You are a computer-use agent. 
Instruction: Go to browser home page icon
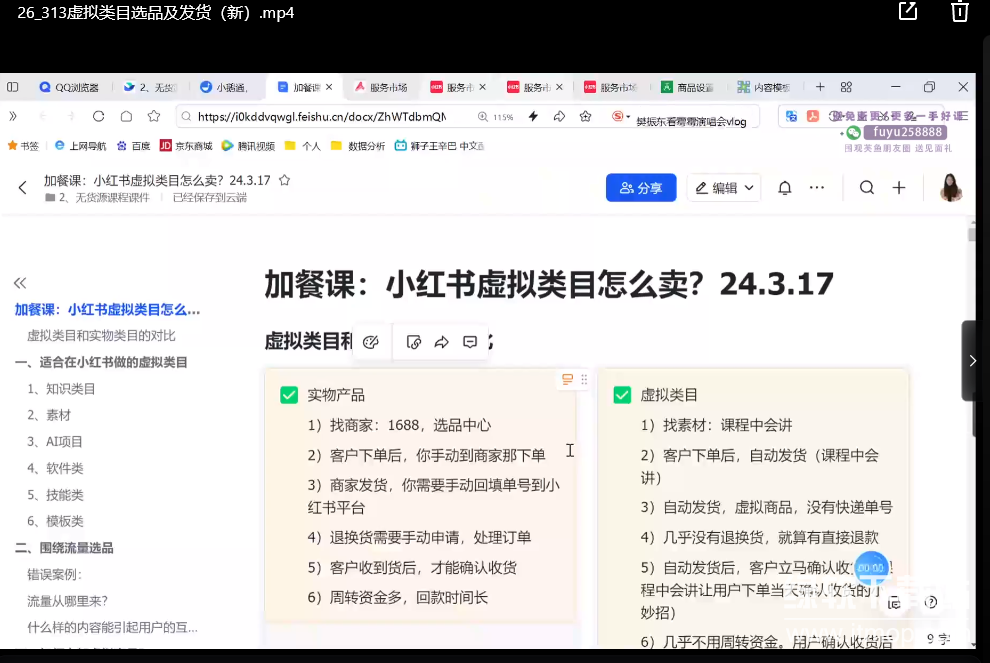coord(126,116)
